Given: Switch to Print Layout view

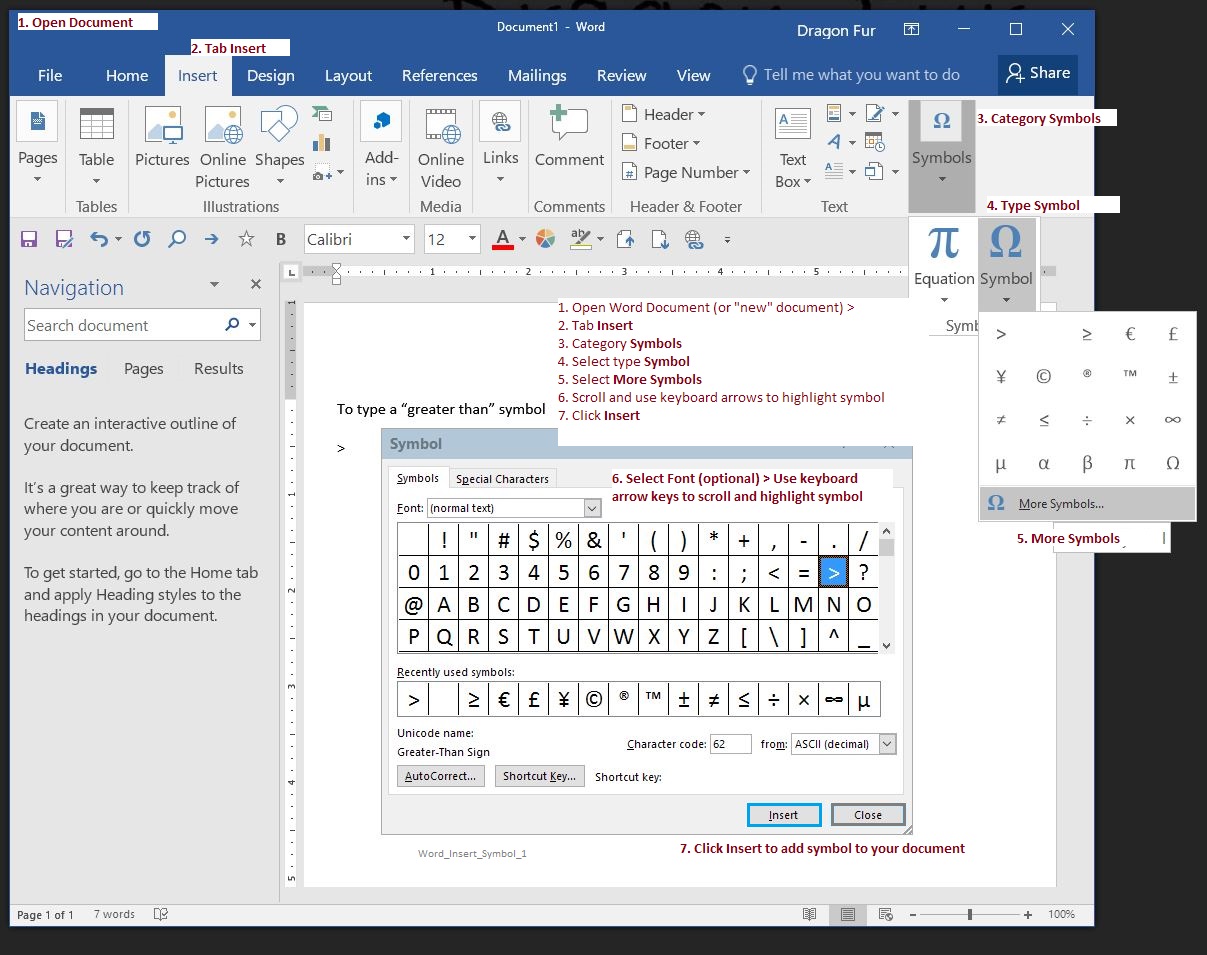Looking at the screenshot, I should [x=847, y=914].
